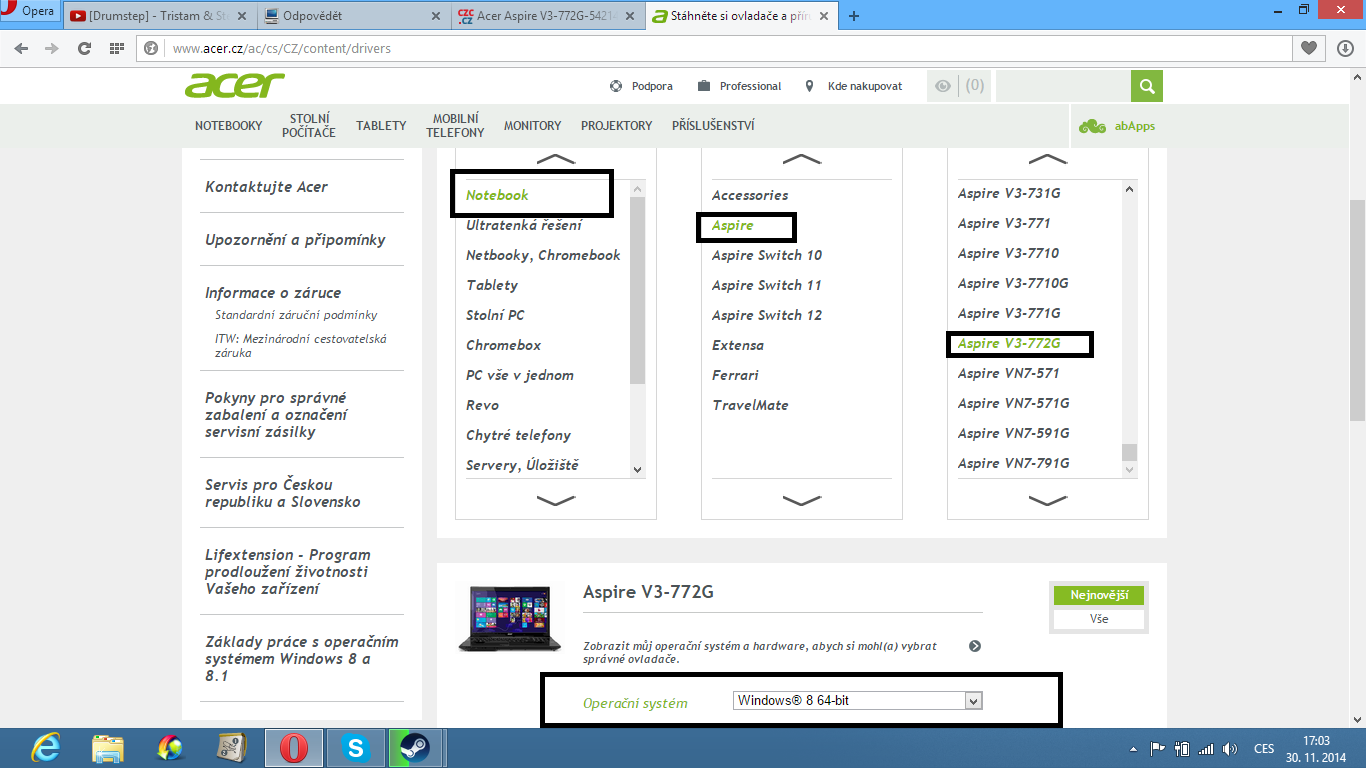1366x768 pixels.
Task: Click the eye icon next to (0)
Action: tap(942, 86)
